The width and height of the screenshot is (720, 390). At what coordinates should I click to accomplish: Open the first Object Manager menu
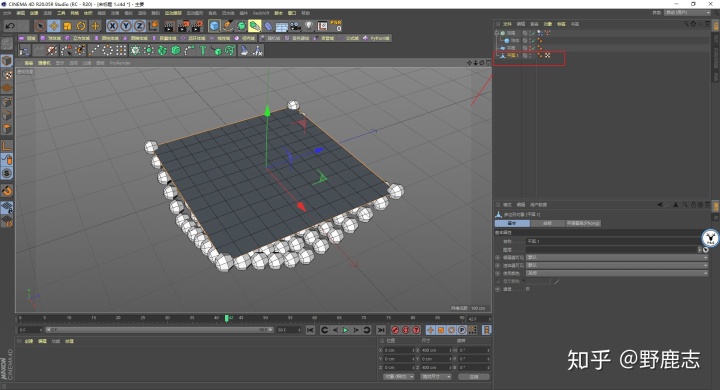(x=507, y=24)
